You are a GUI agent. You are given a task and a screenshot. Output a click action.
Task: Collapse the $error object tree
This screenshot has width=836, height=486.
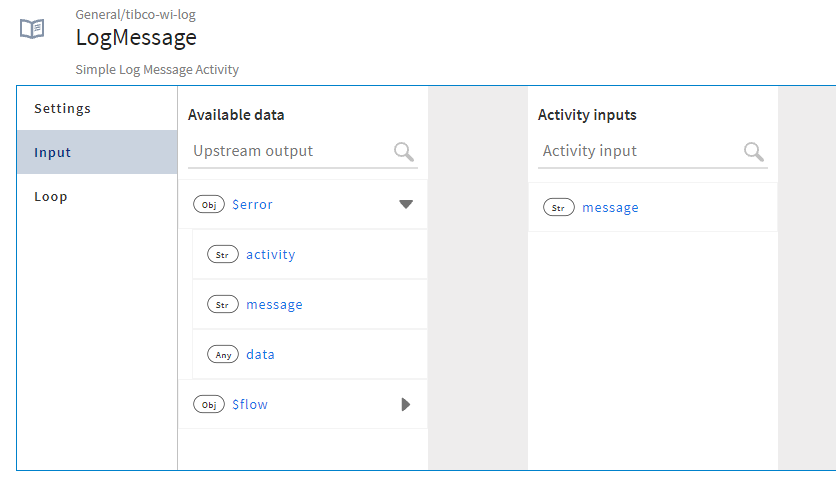pos(405,204)
